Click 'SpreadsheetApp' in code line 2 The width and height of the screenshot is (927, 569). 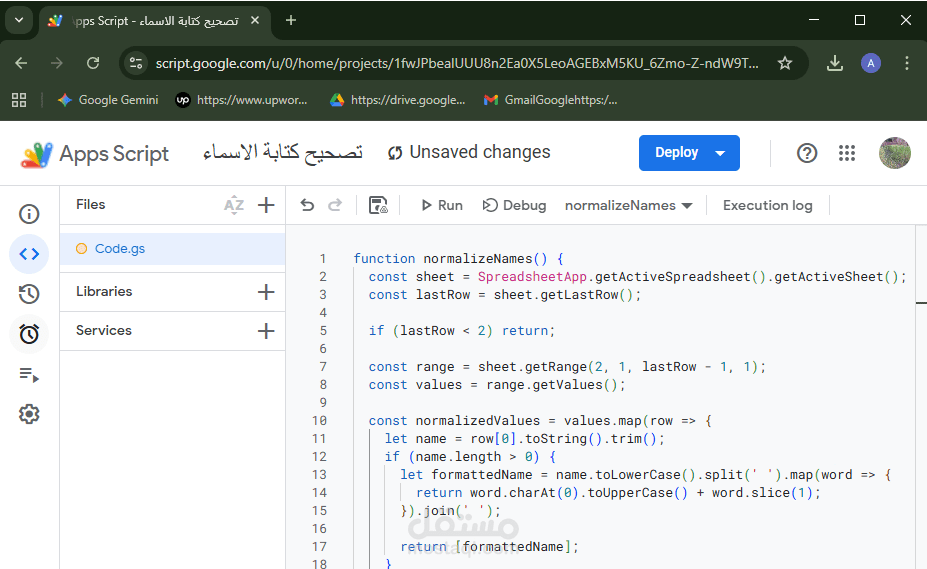tap(532, 277)
